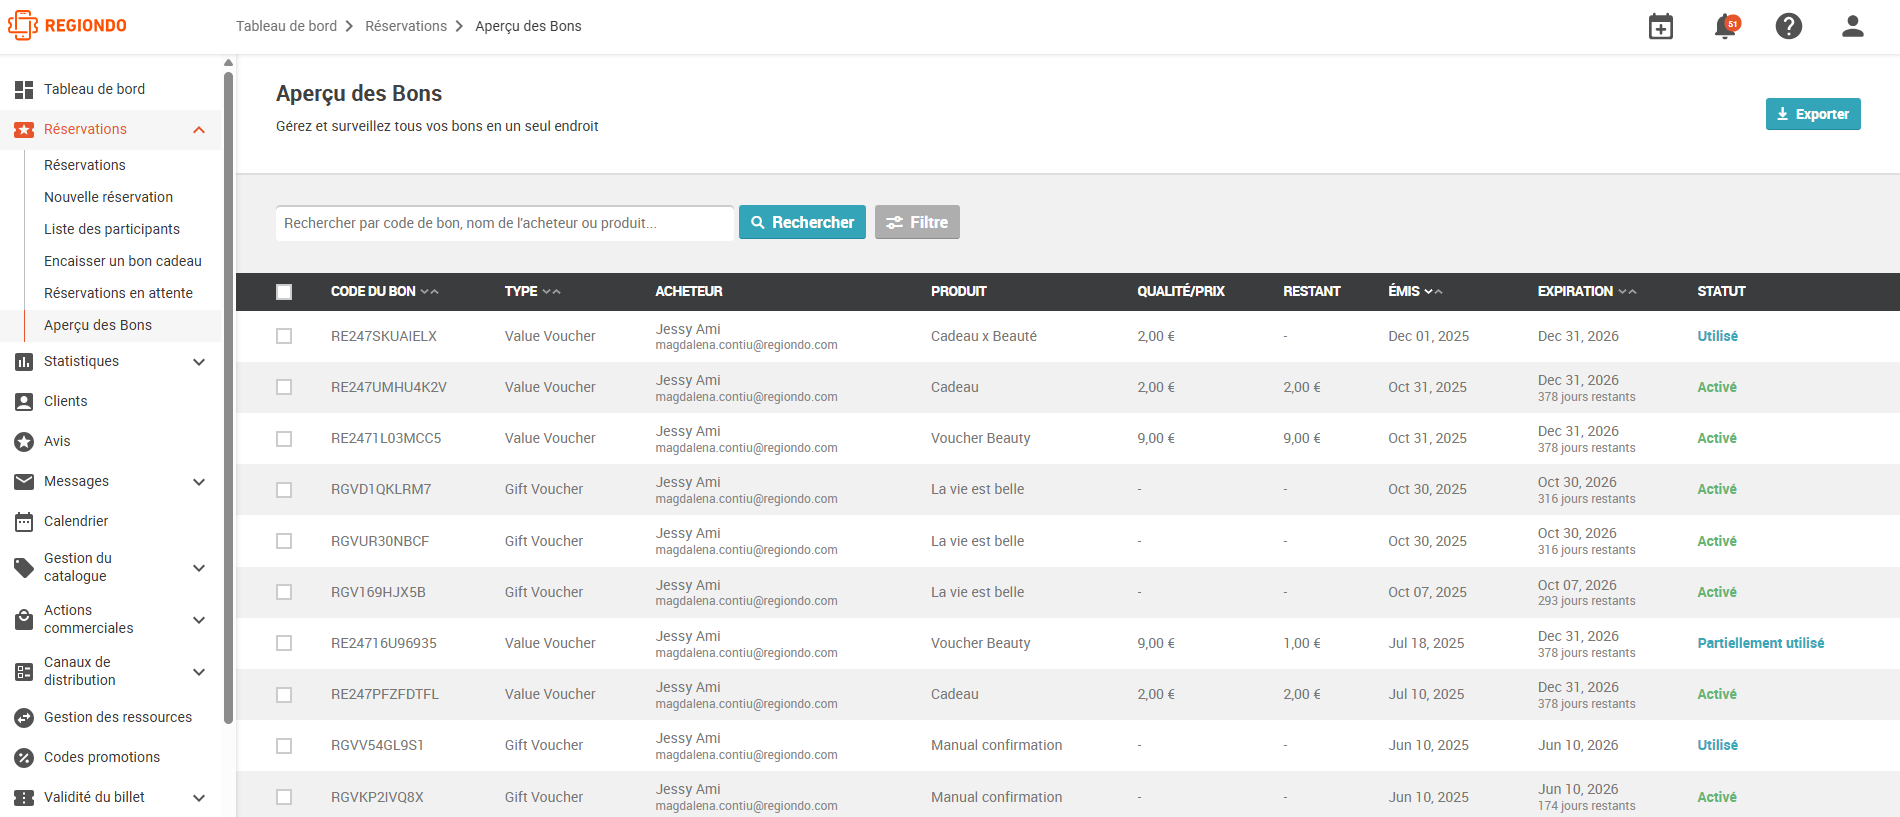Expand the Statistiques sidebar section

pyautogui.click(x=199, y=362)
